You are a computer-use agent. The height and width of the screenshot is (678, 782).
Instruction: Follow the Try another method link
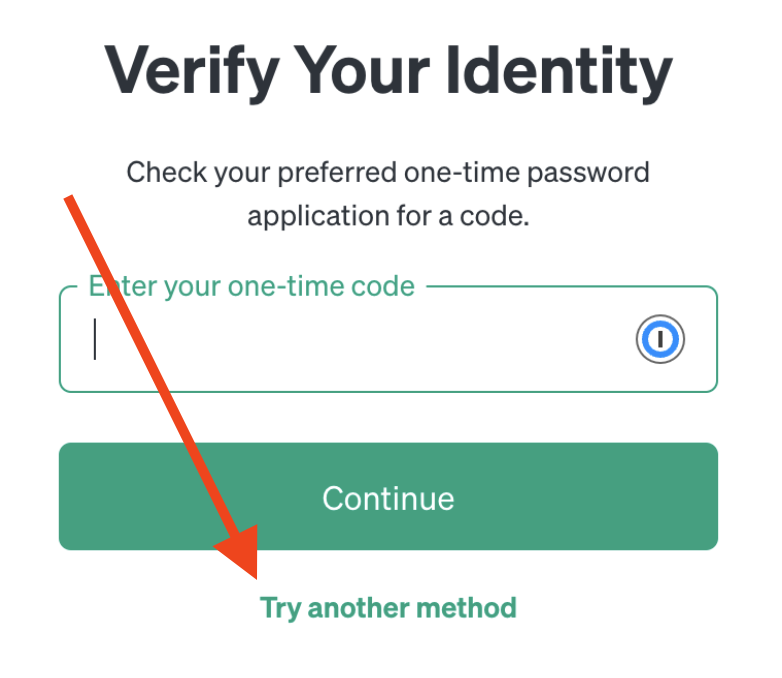pyautogui.click(x=389, y=608)
